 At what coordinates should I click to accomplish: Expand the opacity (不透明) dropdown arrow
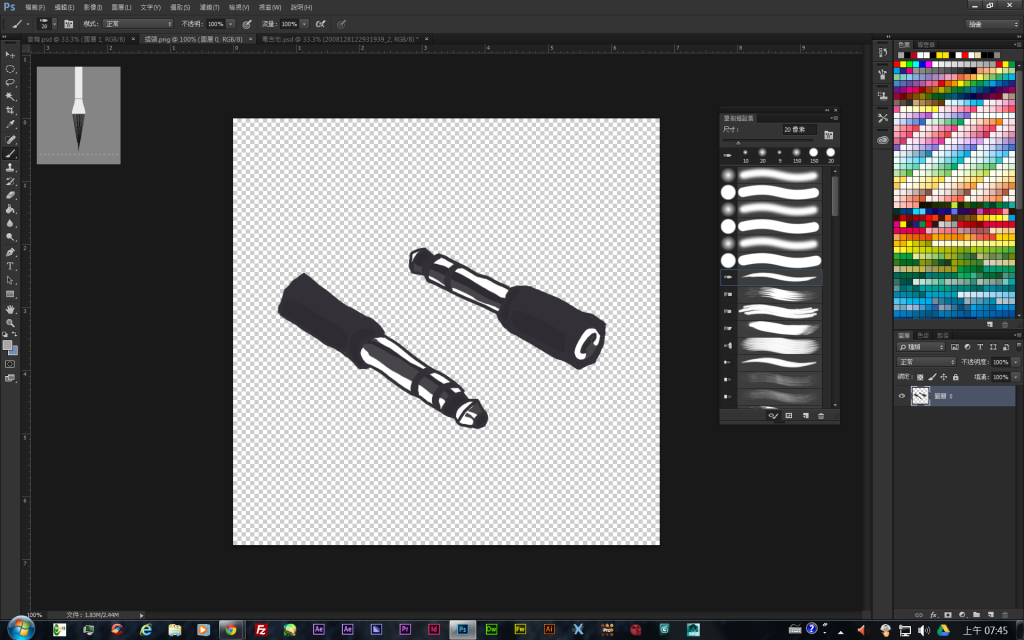click(x=231, y=23)
